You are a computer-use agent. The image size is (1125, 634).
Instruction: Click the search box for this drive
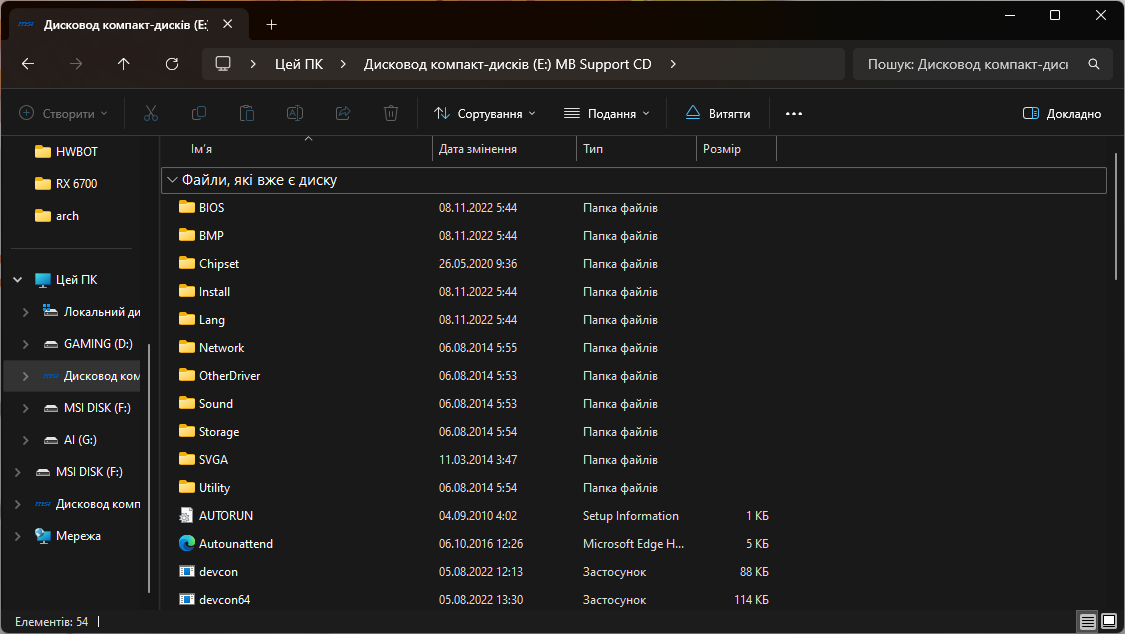point(968,64)
